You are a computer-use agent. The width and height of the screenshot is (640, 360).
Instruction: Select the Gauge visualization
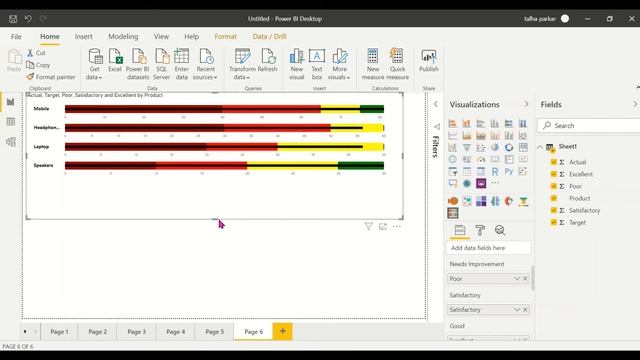point(481,160)
